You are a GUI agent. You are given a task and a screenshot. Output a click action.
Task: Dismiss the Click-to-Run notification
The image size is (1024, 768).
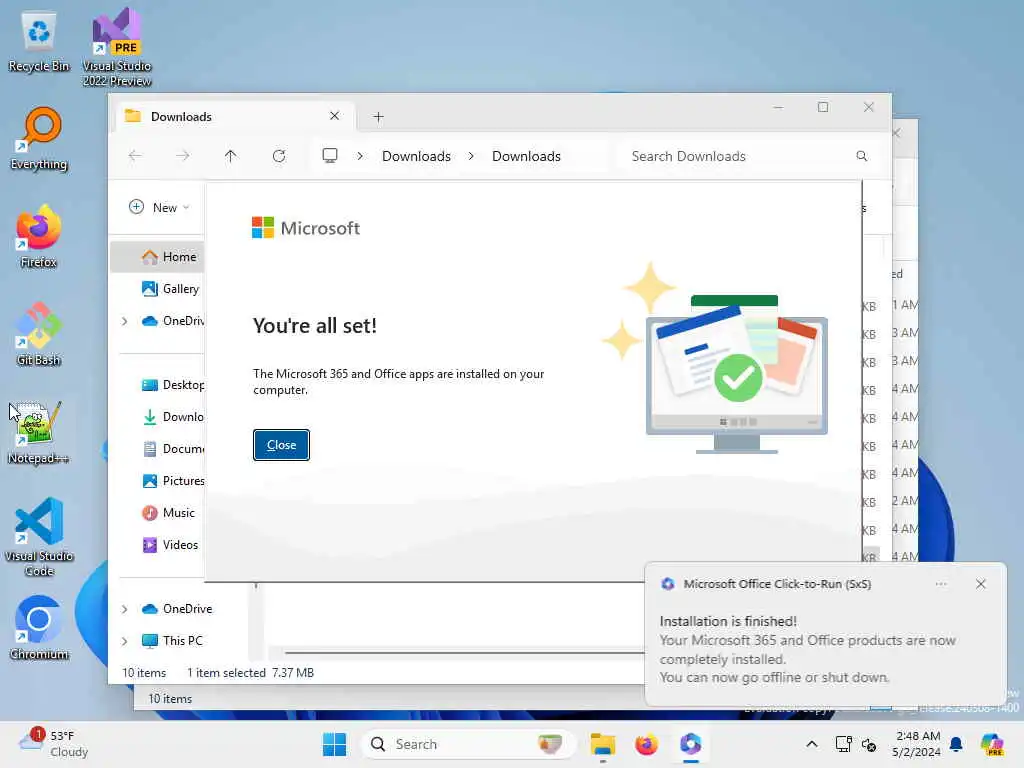tap(980, 584)
